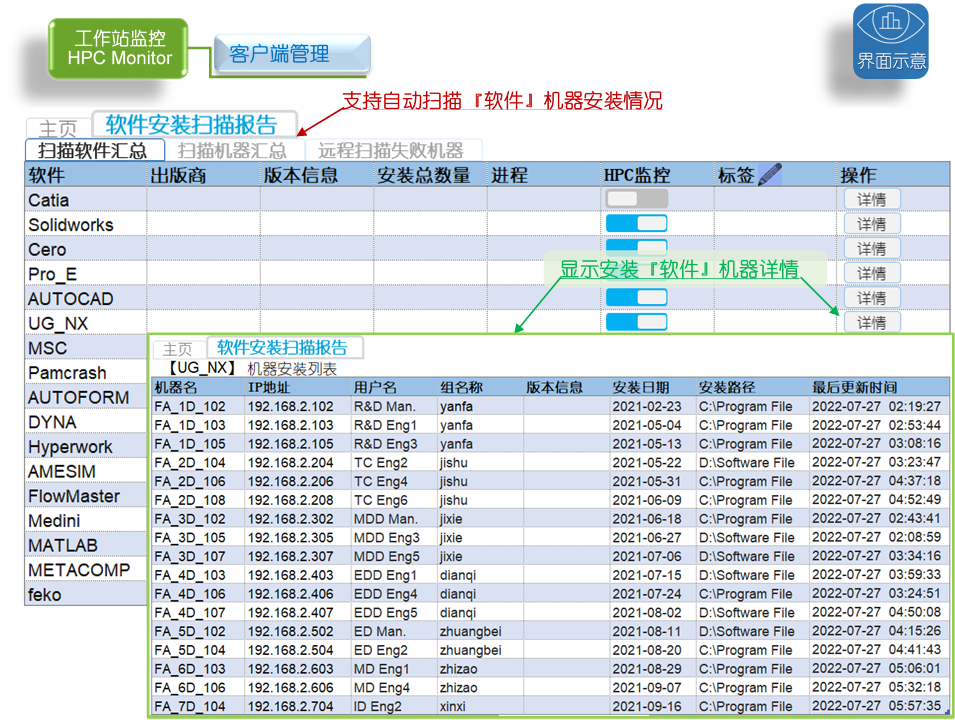
Task: Select machine FA_7D_104 row
Action: coord(551,706)
